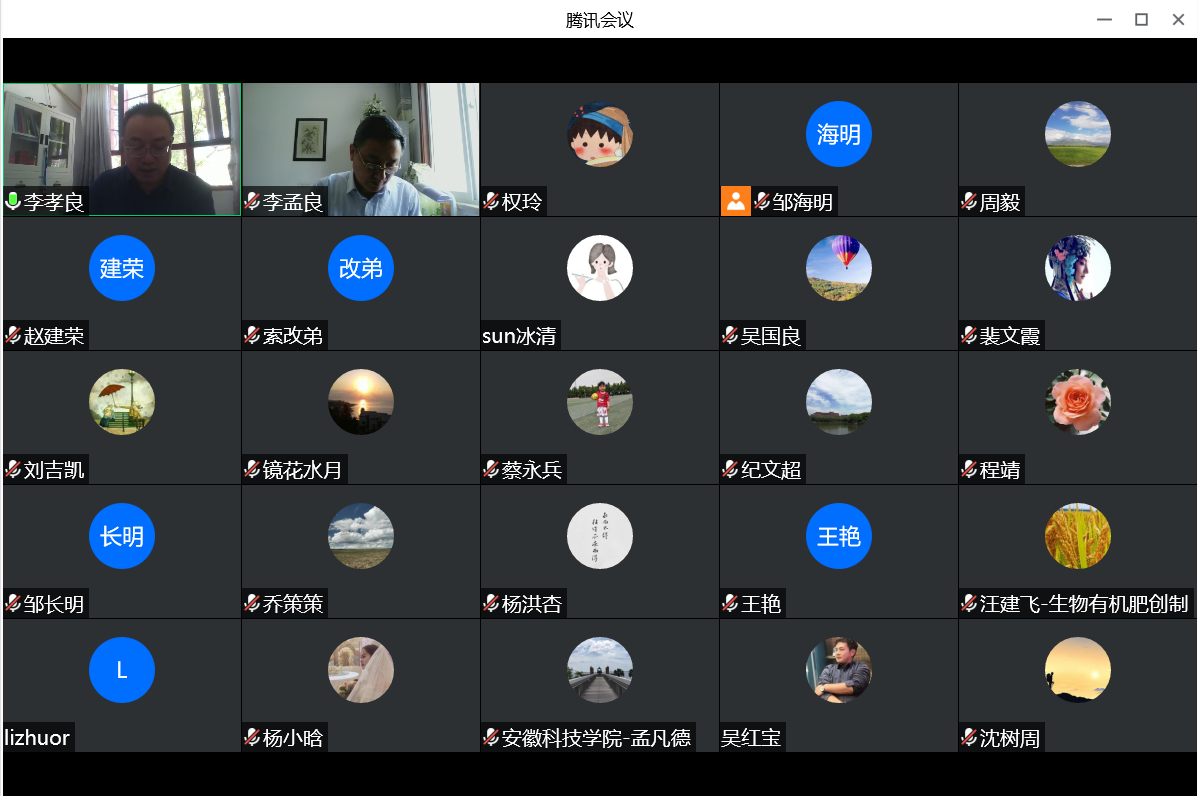Screen dimensions: 1198x796
Task: Select the pink rose avatar of 程靖
Action: point(1077,402)
